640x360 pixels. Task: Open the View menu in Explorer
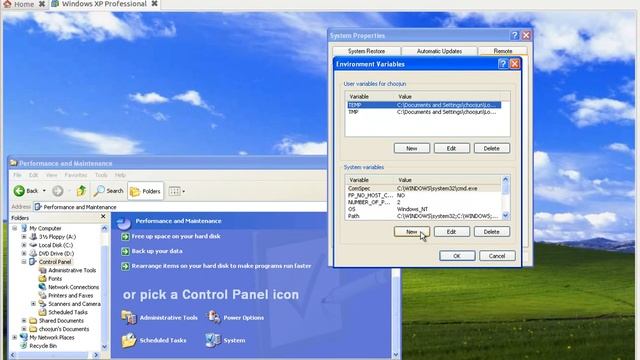[x=51, y=175]
